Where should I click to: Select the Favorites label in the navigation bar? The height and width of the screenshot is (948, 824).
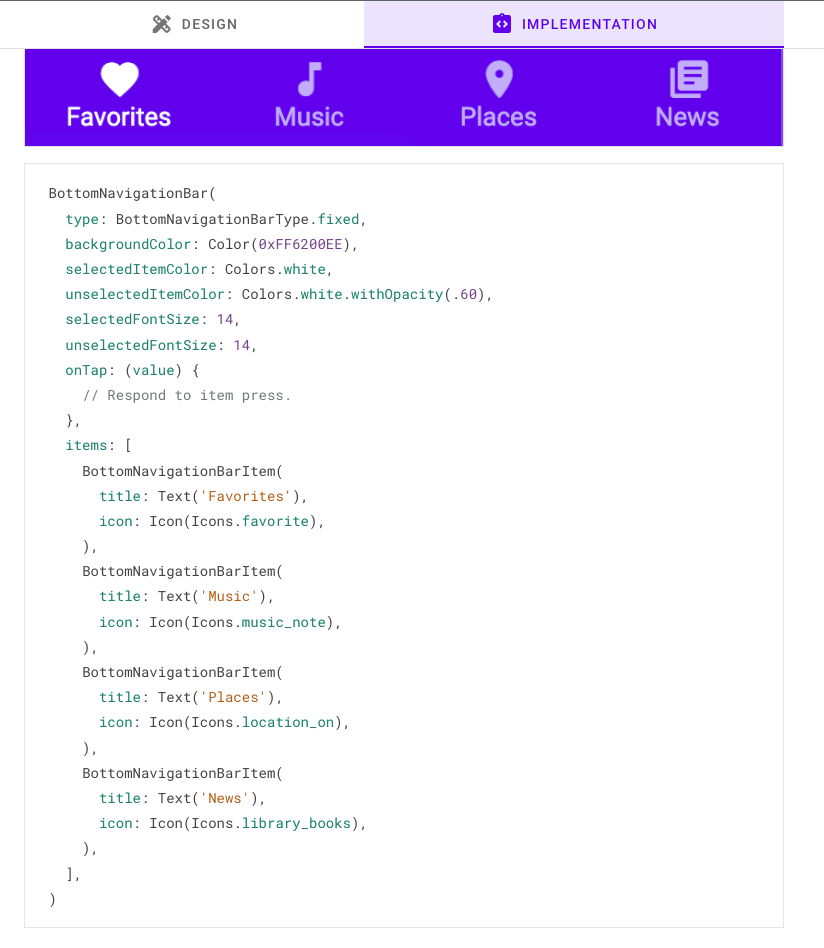119,117
